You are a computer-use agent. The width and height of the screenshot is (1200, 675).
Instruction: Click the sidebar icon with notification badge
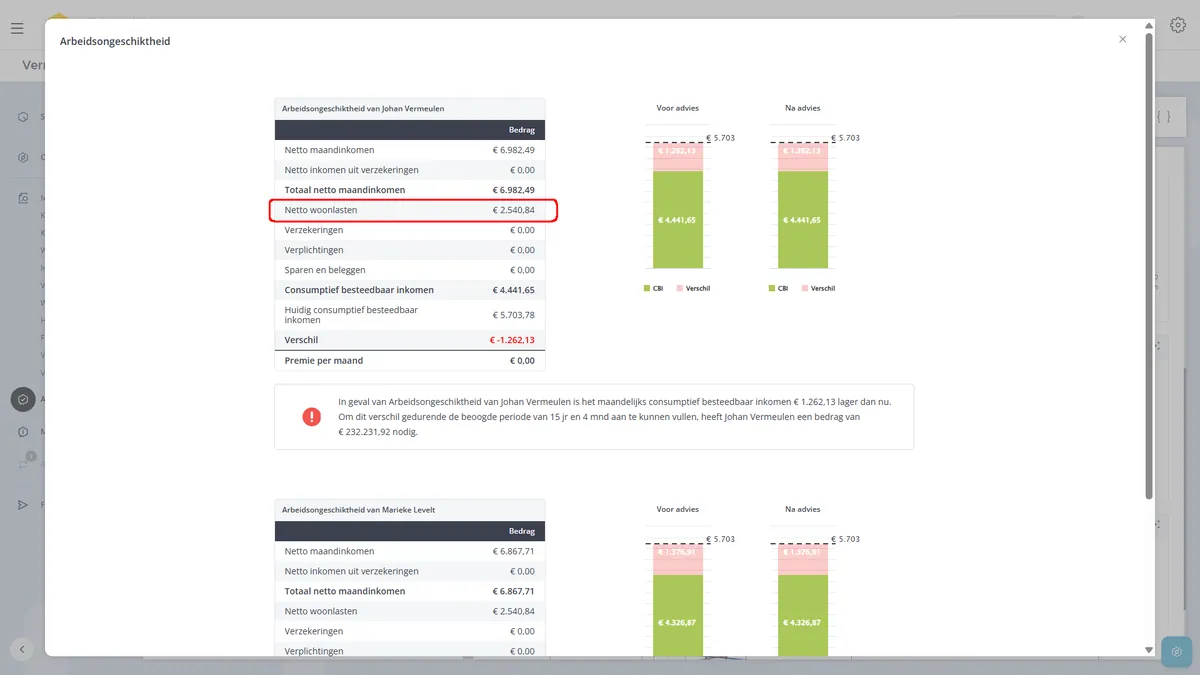coord(24,463)
